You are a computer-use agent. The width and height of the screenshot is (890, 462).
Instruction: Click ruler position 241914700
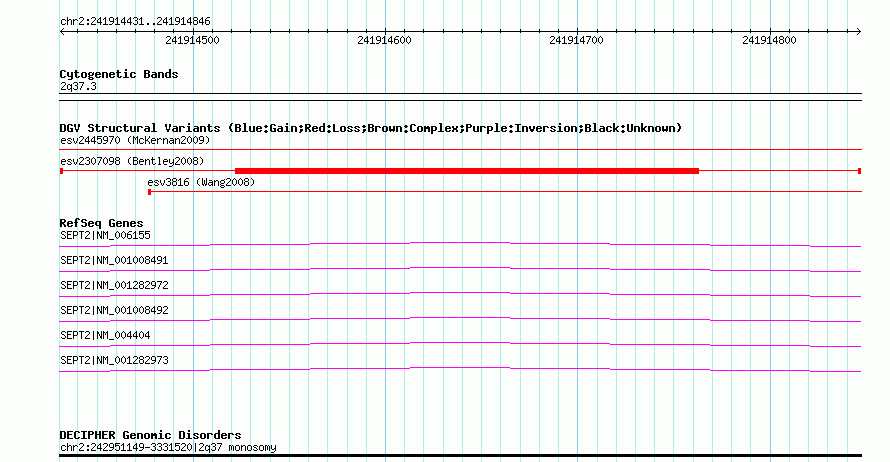577,40
